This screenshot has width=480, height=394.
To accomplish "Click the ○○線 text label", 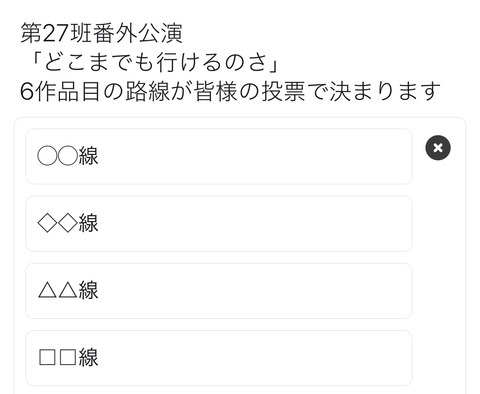I will [x=68, y=156].
